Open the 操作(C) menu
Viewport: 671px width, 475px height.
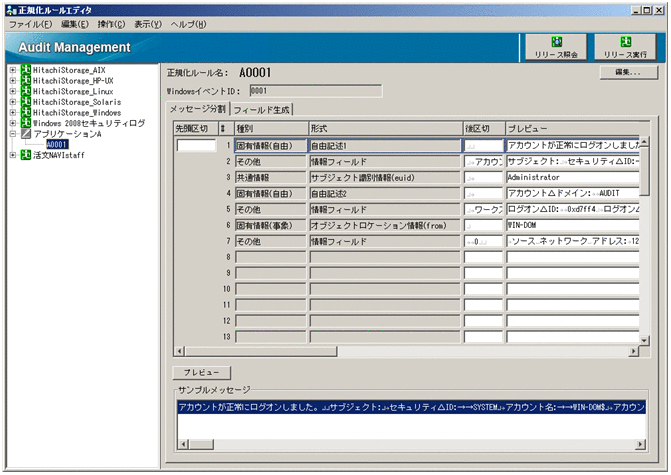(109, 23)
